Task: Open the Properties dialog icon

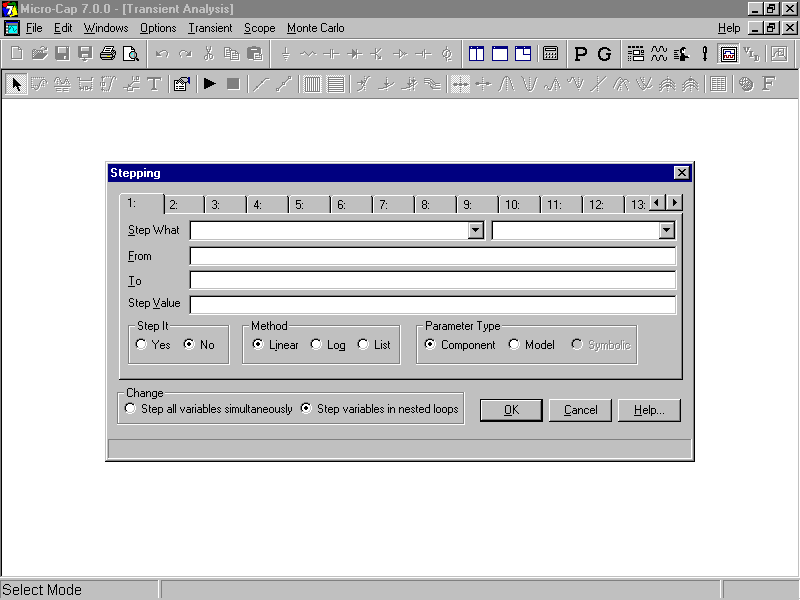Action: (182, 84)
